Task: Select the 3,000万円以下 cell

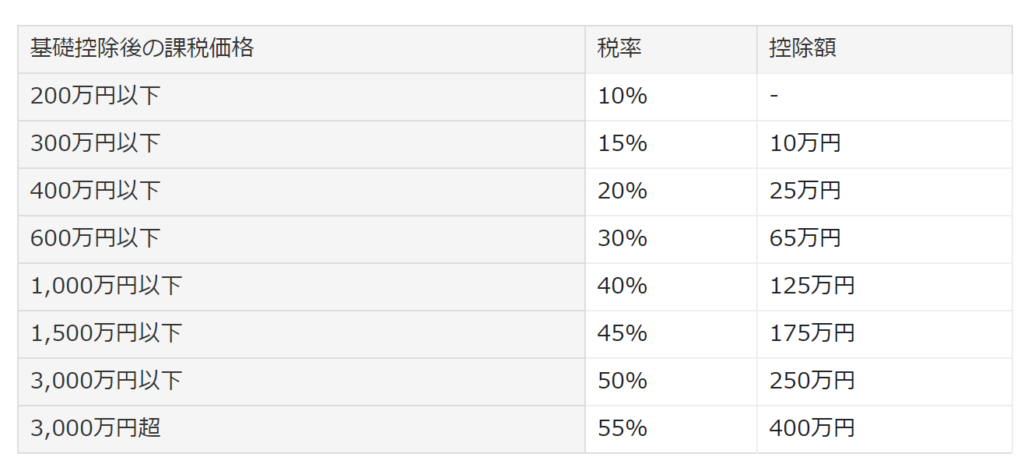Action: pos(301,382)
